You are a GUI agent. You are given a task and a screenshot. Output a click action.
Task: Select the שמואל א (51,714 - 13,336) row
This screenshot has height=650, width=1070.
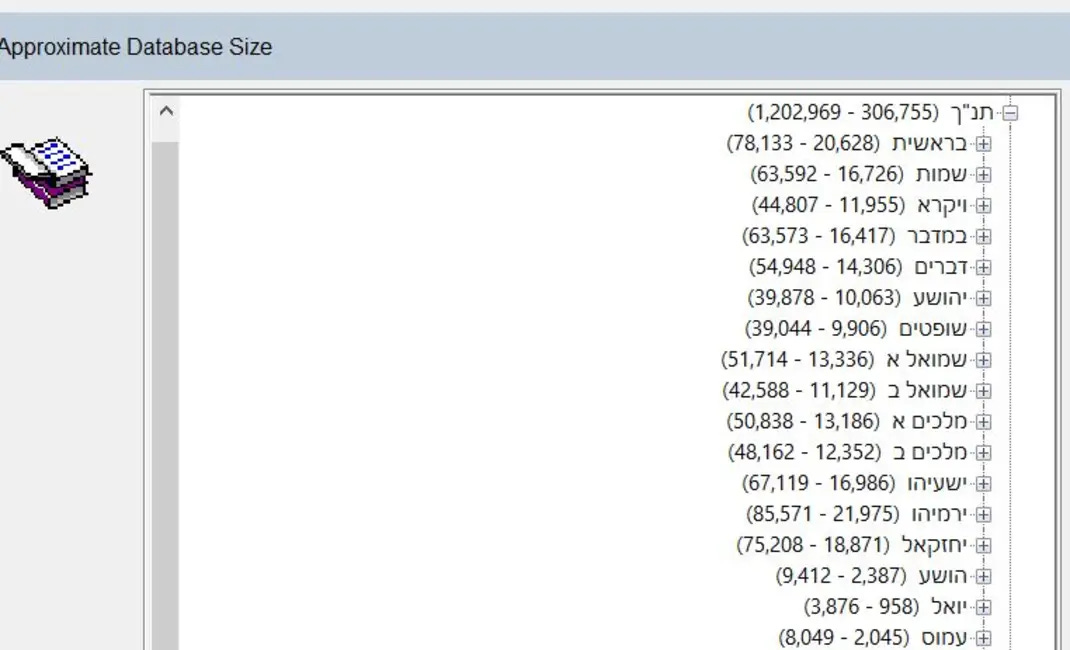pos(844,359)
